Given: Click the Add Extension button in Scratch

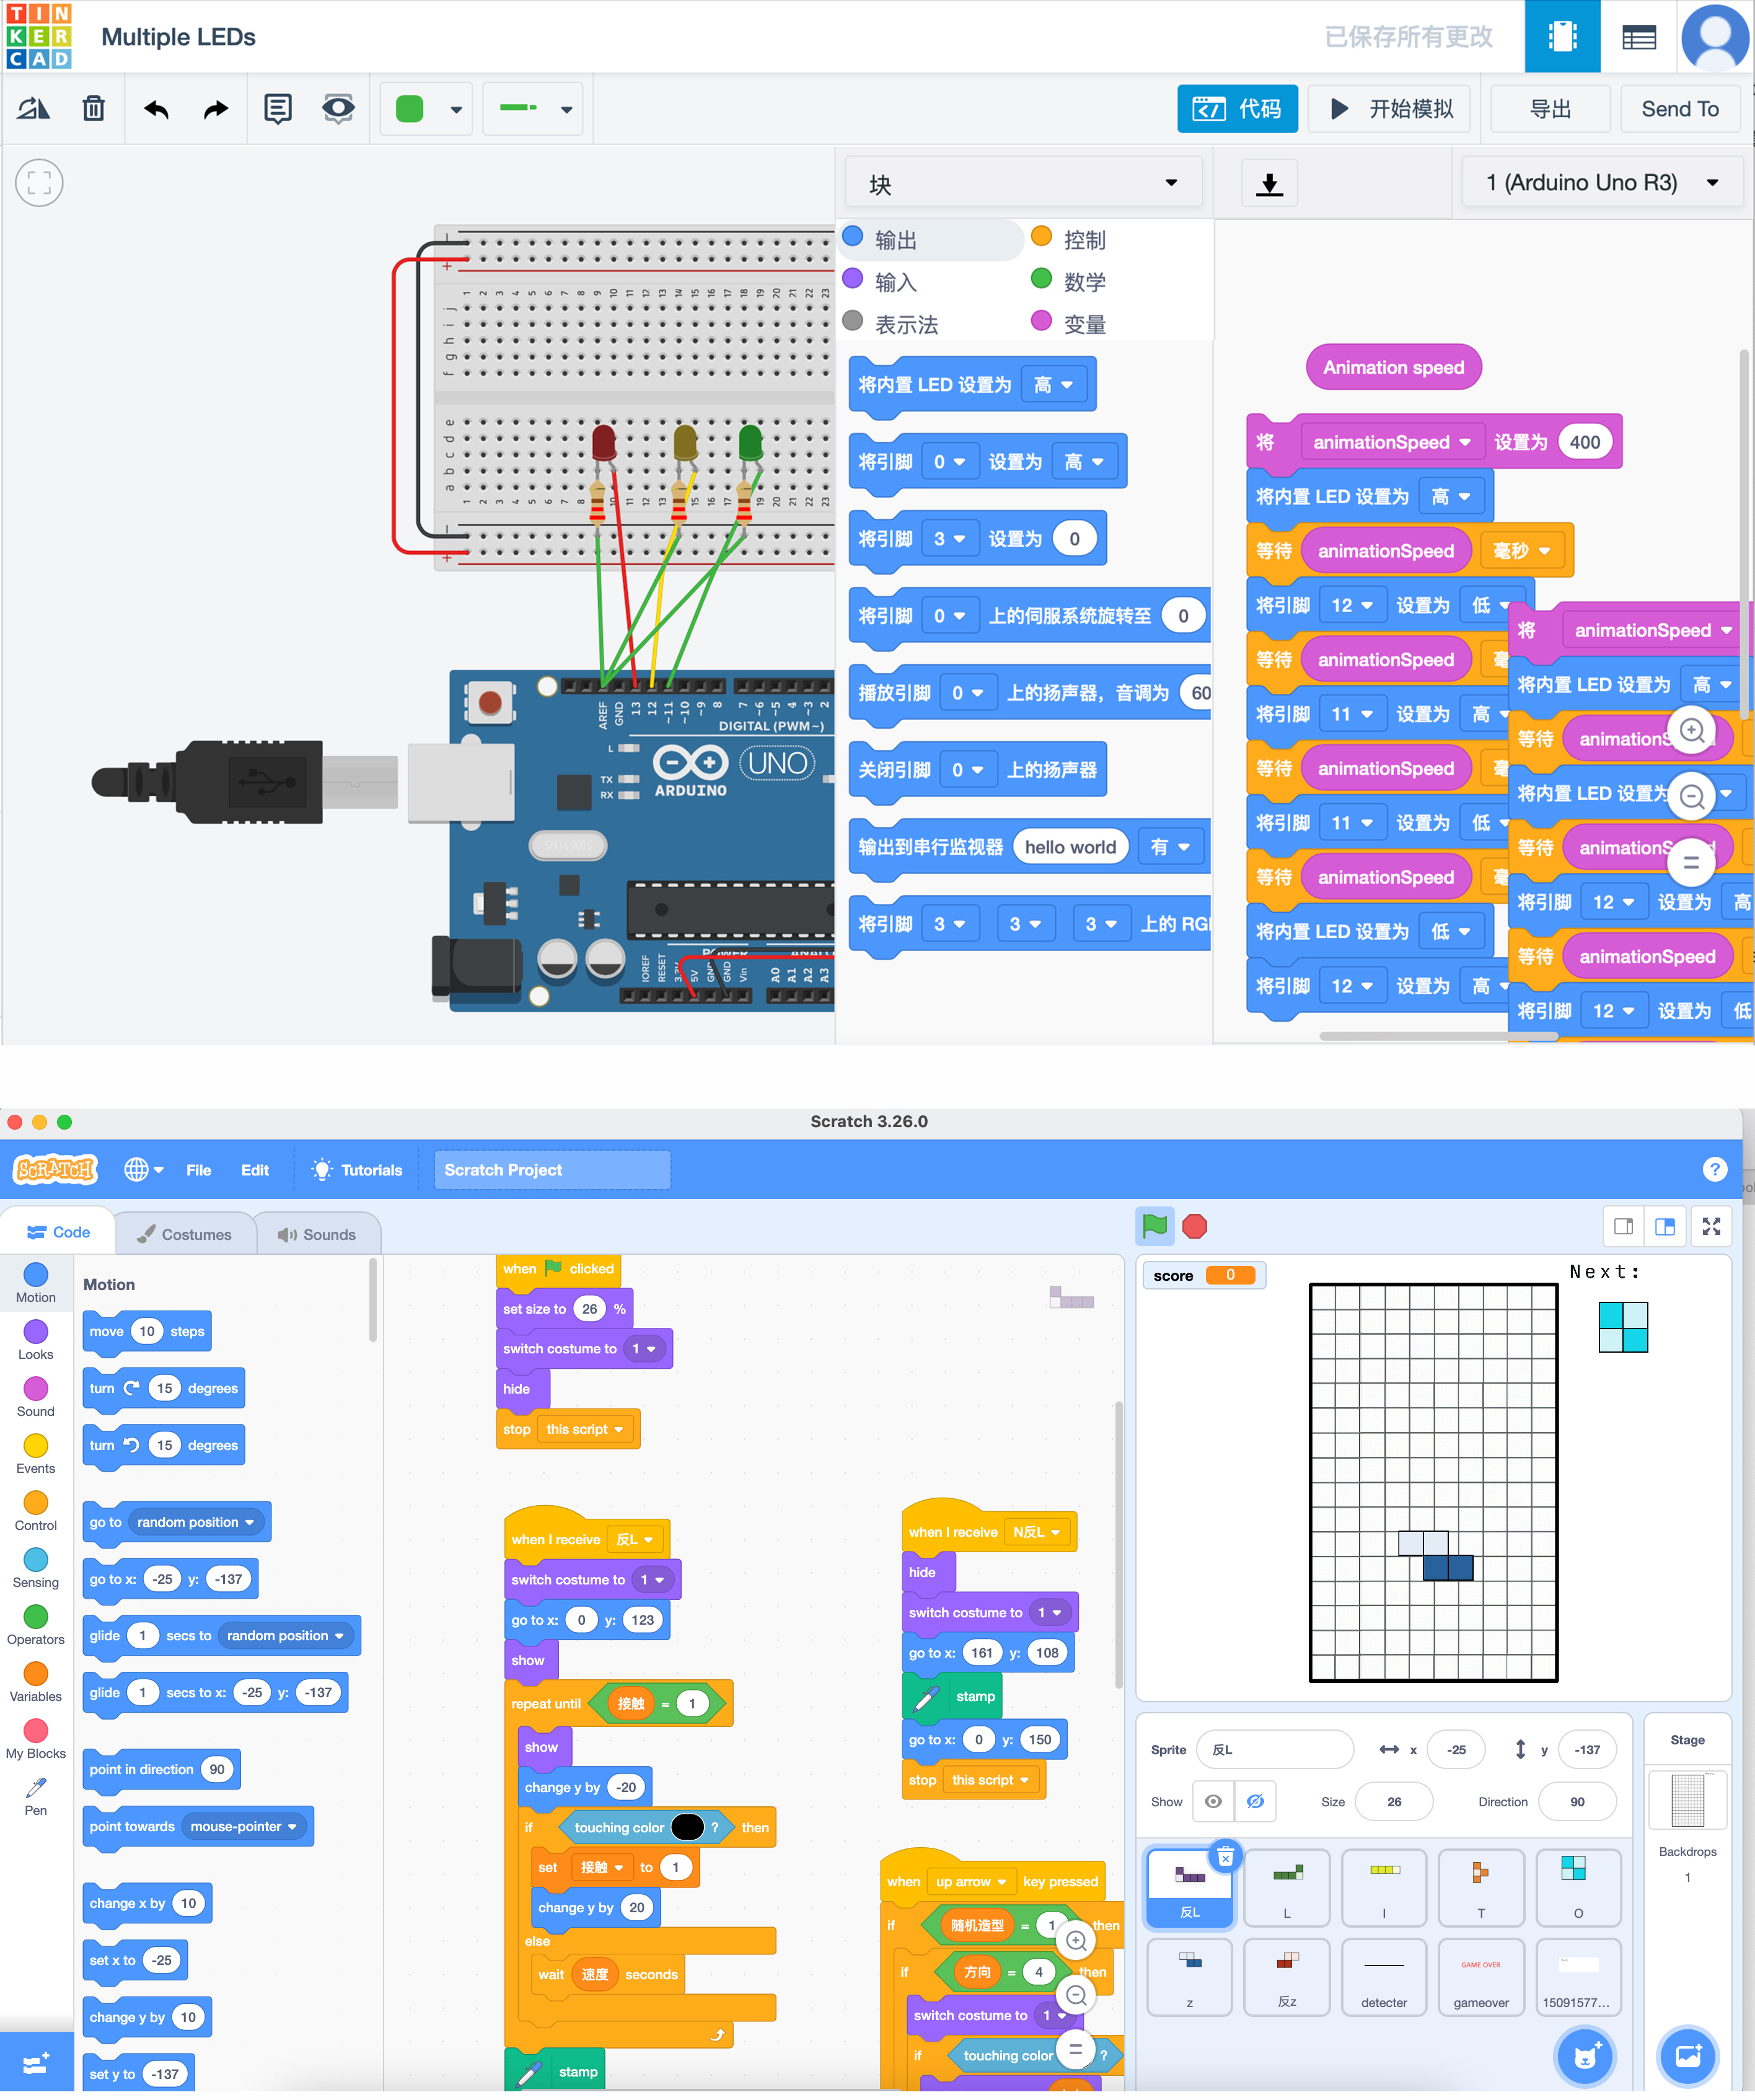Looking at the screenshot, I should pyautogui.click(x=36, y=2062).
